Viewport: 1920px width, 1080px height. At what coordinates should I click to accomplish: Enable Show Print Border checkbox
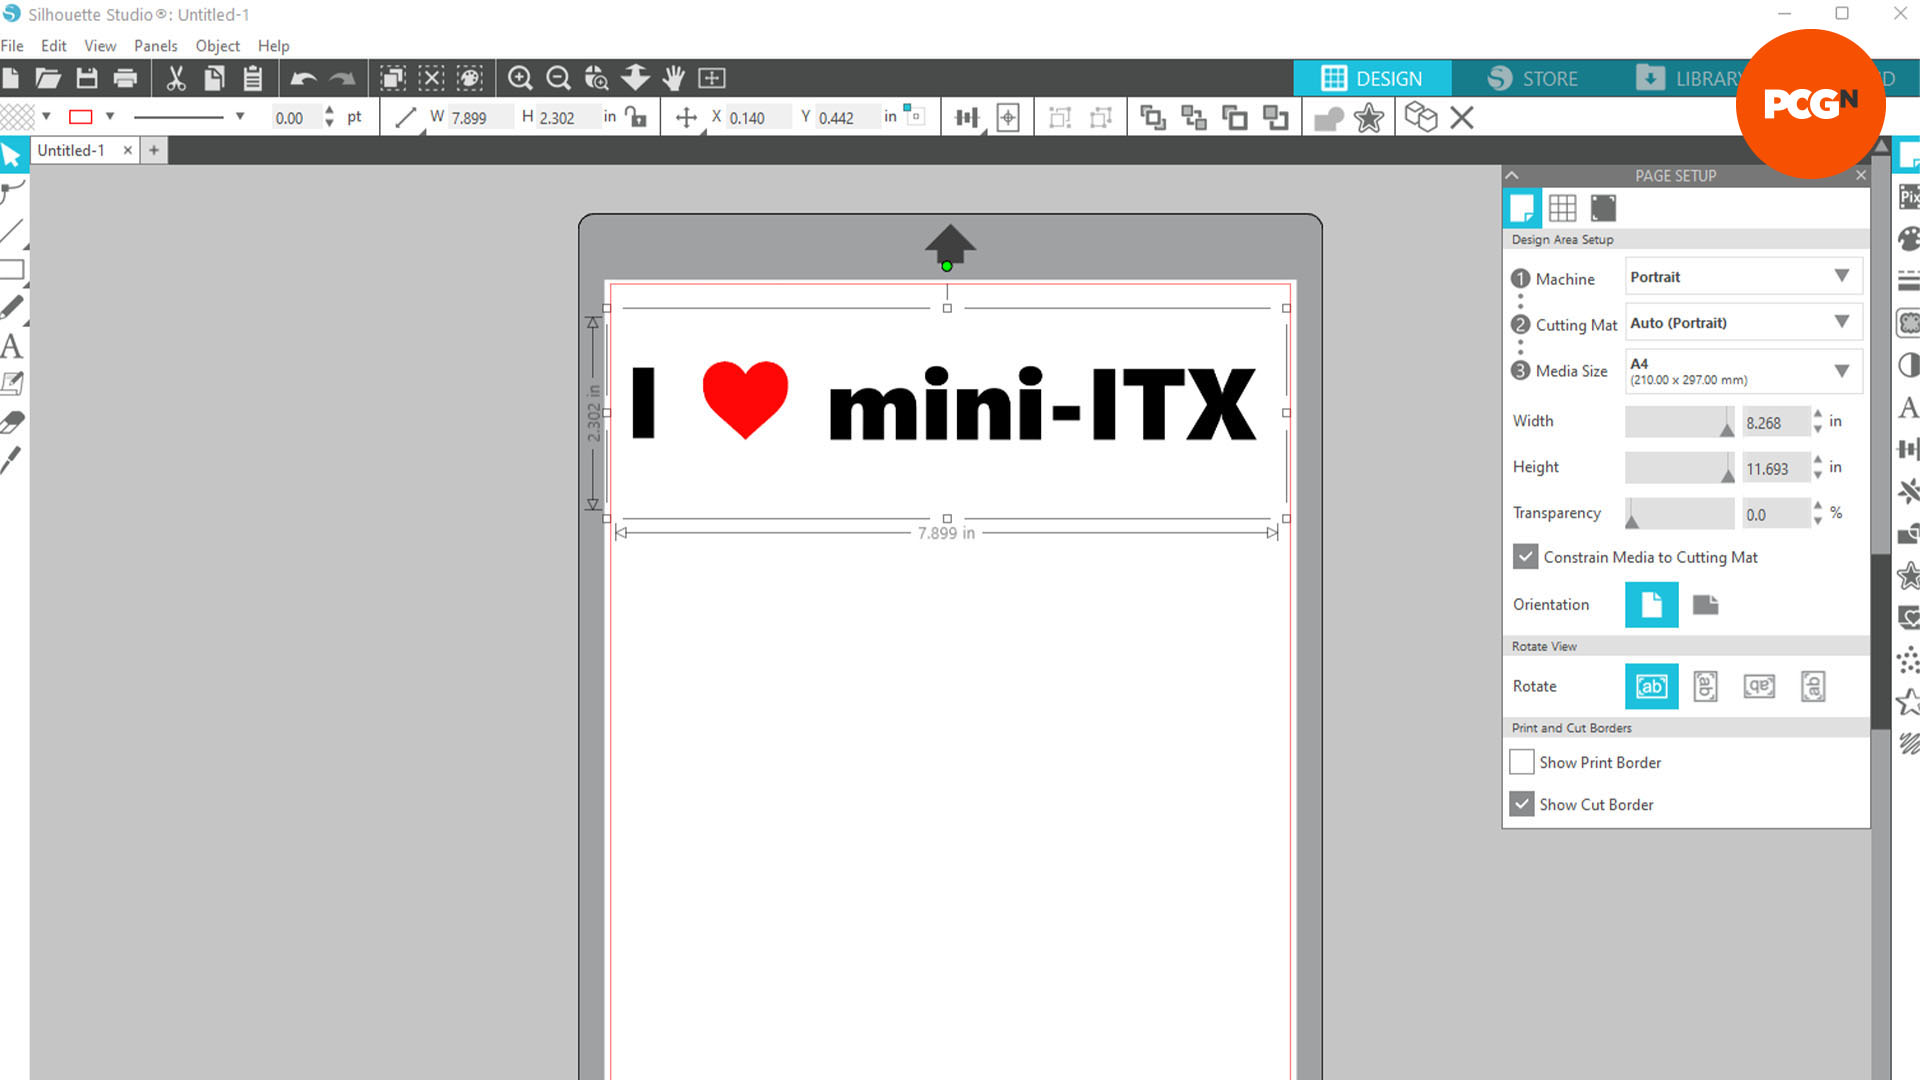(x=1524, y=762)
